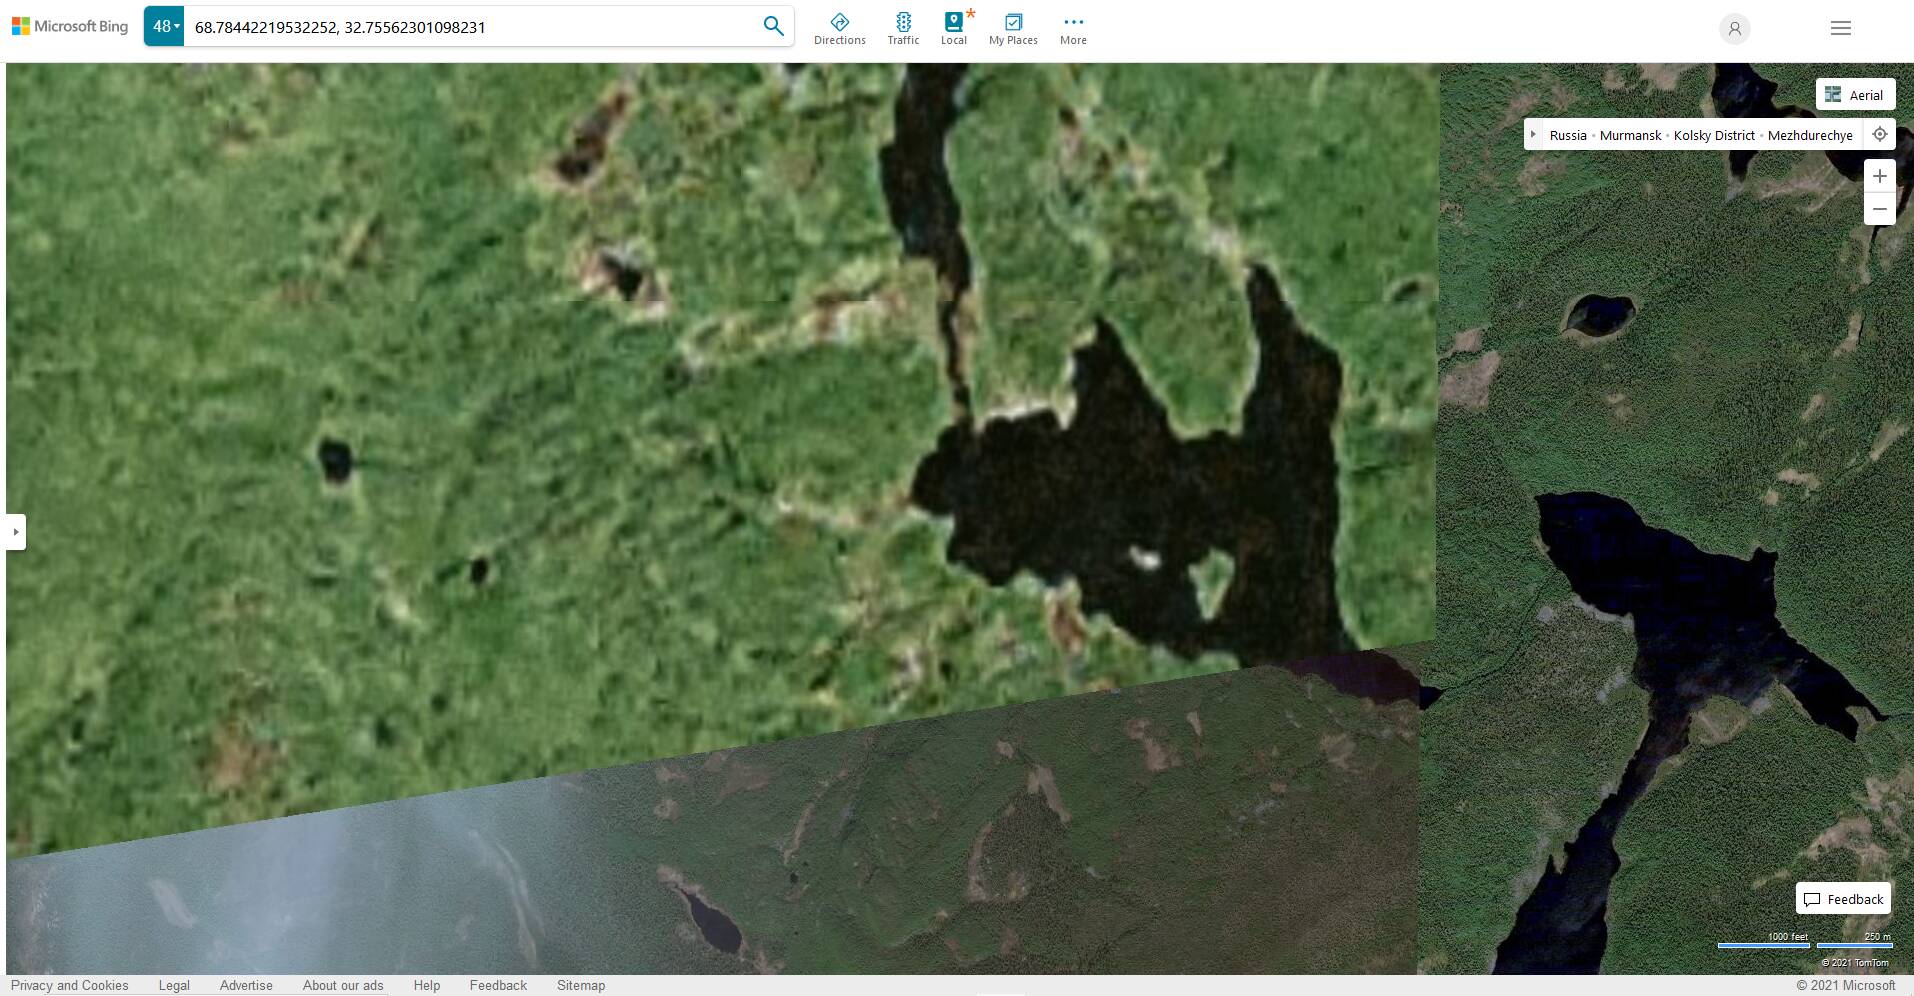The image size is (1914, 996).
Task: Switch map style via Aerial button
Action: pos(1855,95)
